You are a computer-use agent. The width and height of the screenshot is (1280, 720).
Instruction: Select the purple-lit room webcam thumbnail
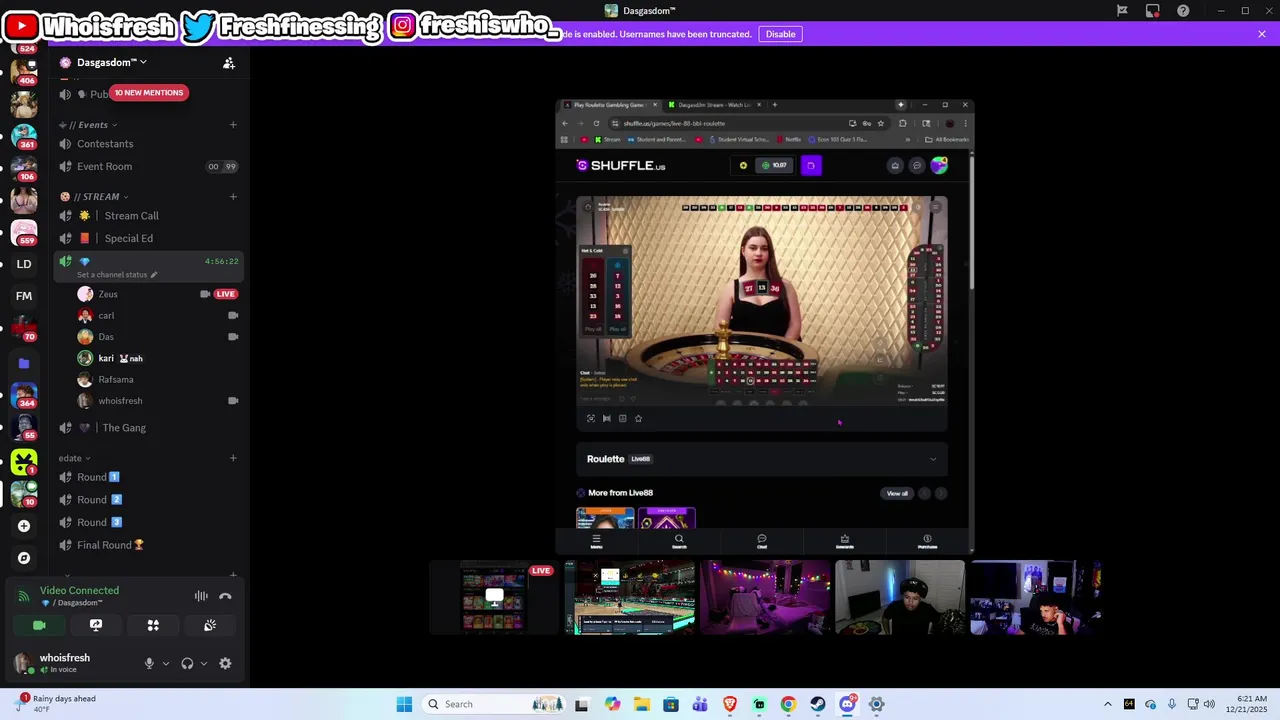765,597
